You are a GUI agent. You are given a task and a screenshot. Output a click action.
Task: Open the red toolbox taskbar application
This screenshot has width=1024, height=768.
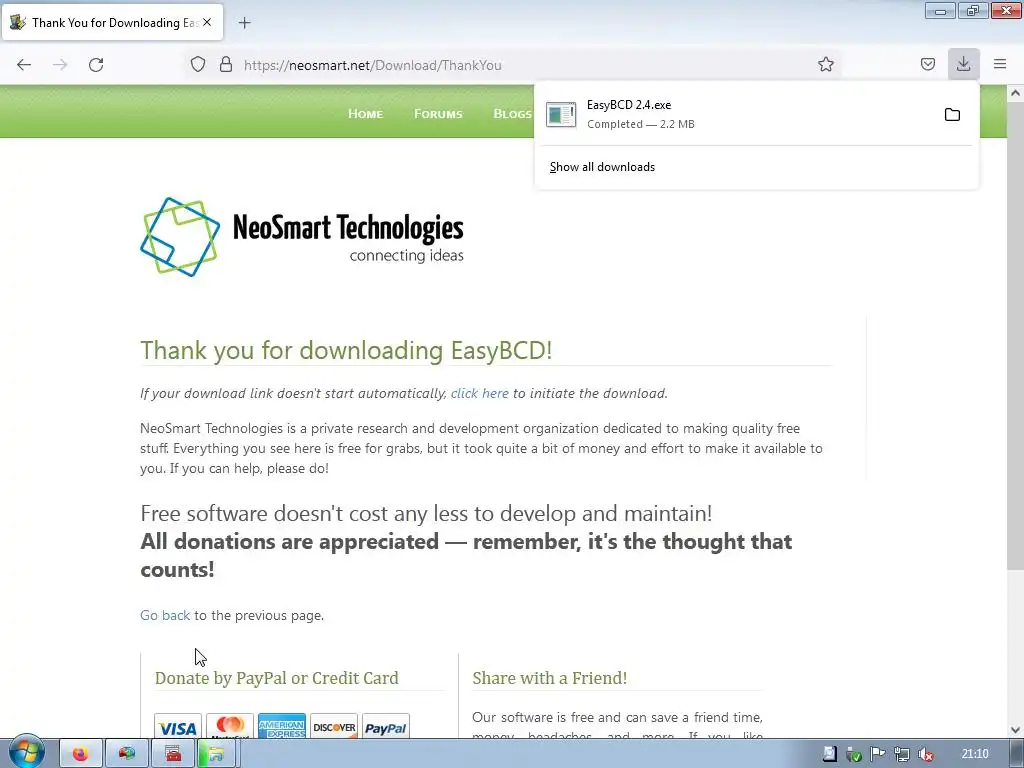[173, 754]
